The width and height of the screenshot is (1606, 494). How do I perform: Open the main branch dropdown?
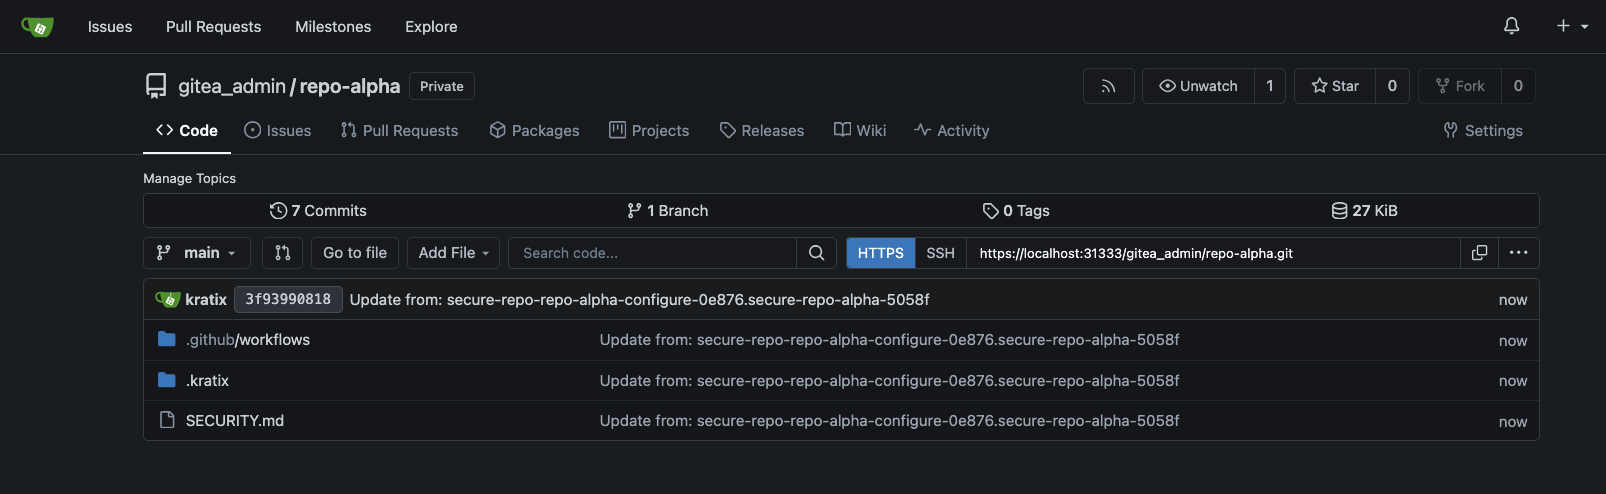(196, 253)
